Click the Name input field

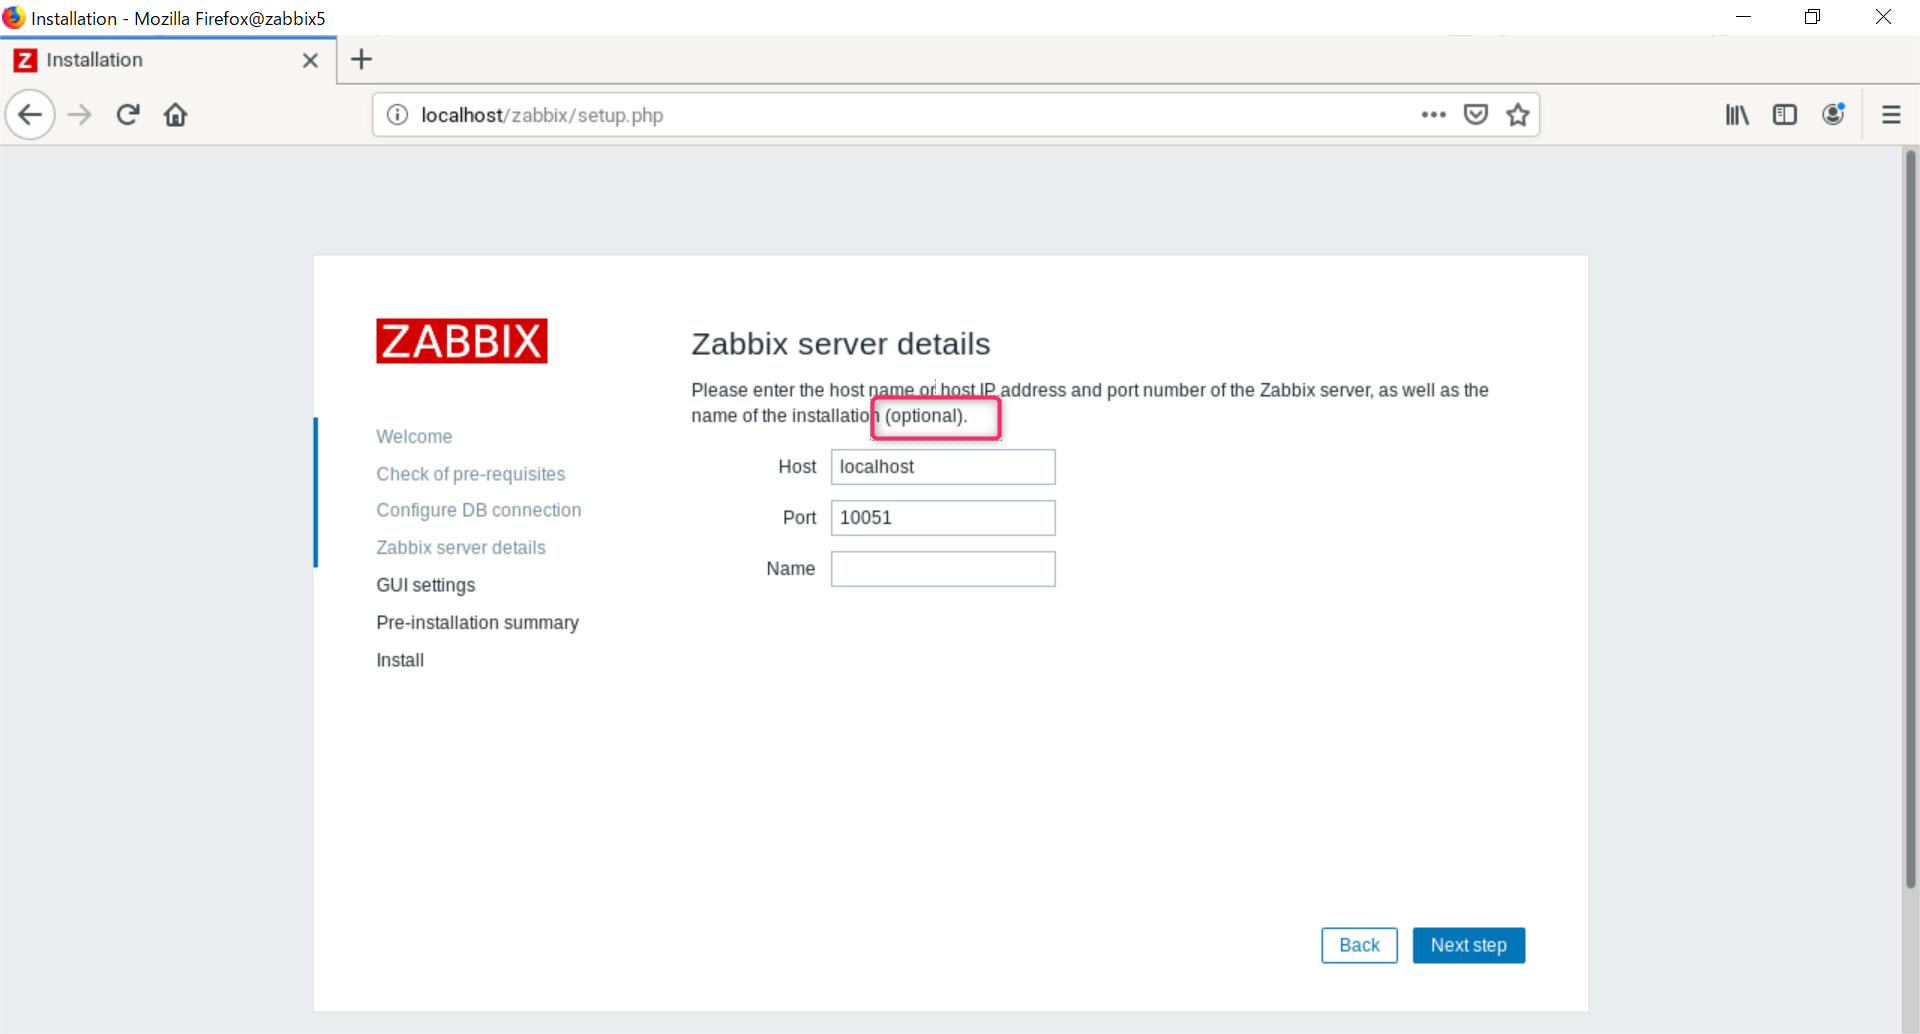click(943, 569)
